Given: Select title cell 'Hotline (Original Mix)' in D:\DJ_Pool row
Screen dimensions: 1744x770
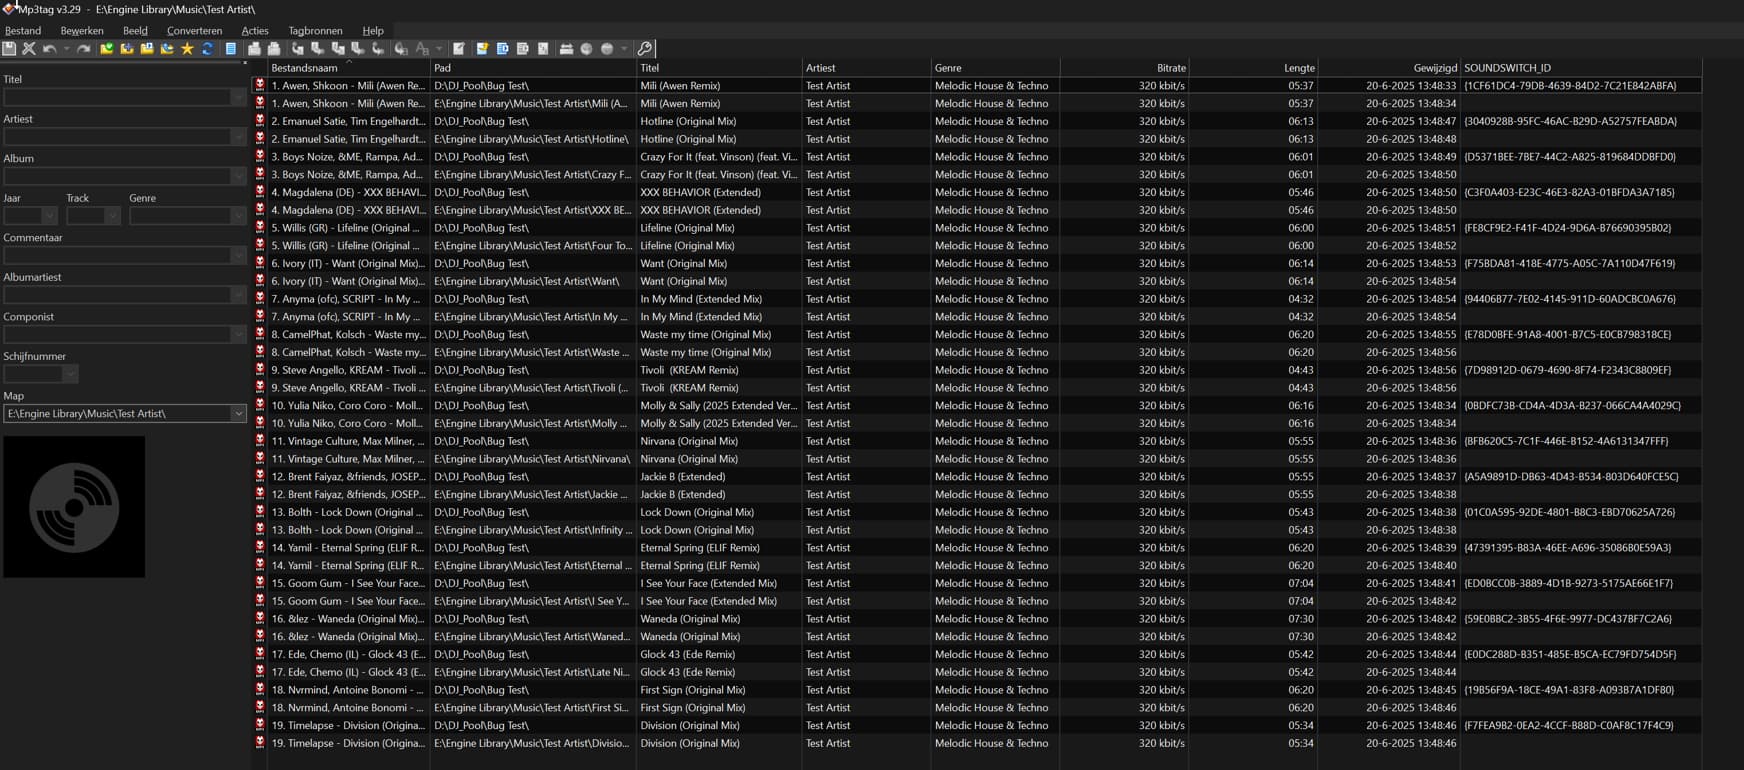Looking at the screenshot, I should click(688, 121).
